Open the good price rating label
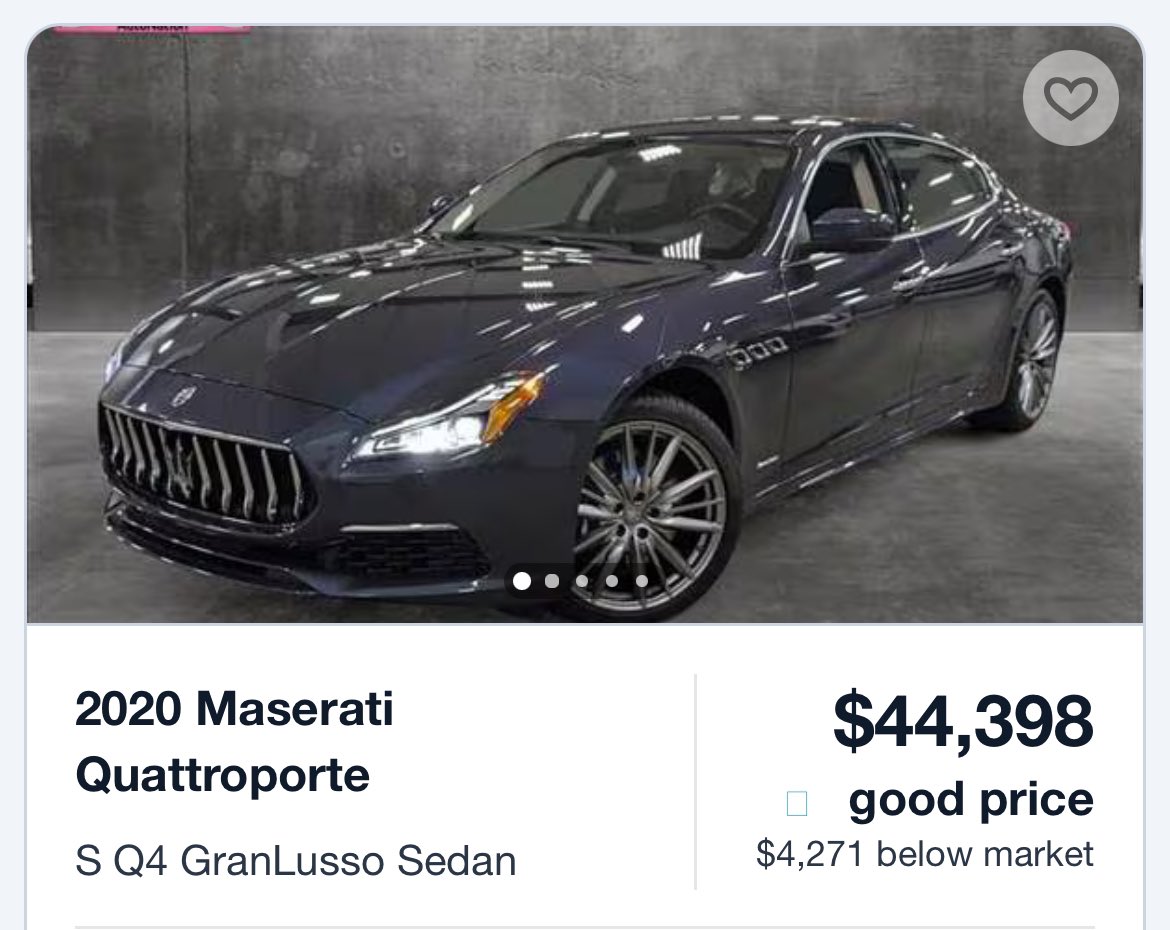Screen dimensions: 1170x930 pos(971,799)
